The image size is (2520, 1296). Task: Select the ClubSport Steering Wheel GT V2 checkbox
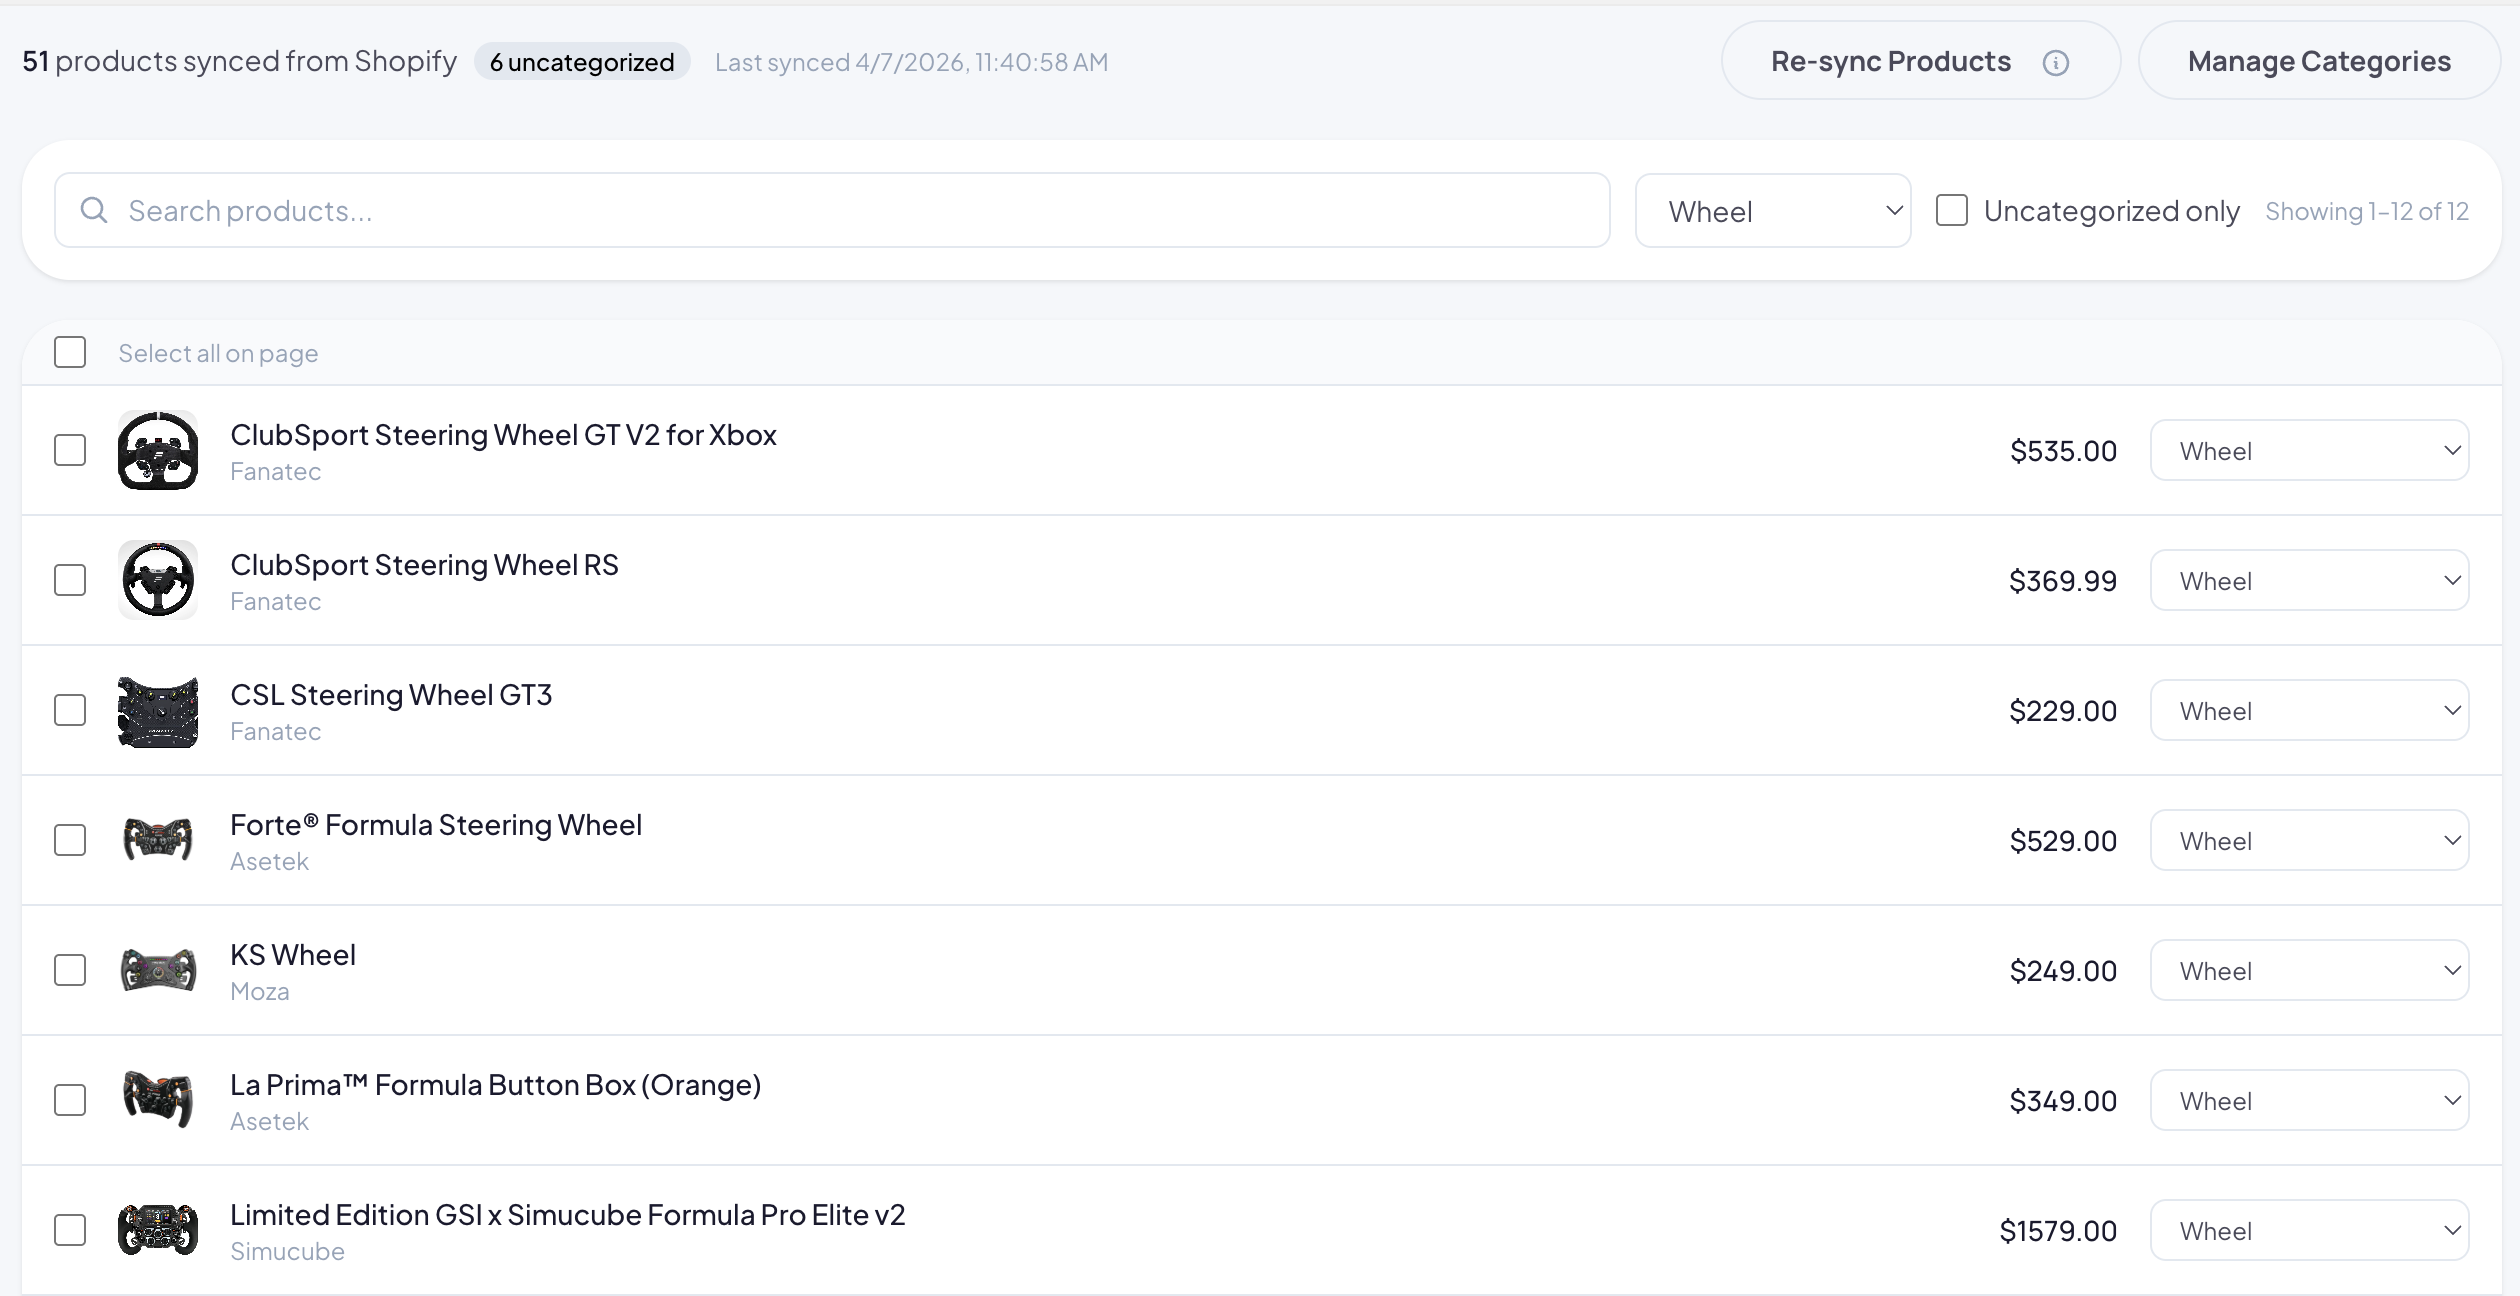[x=70, y=450]
